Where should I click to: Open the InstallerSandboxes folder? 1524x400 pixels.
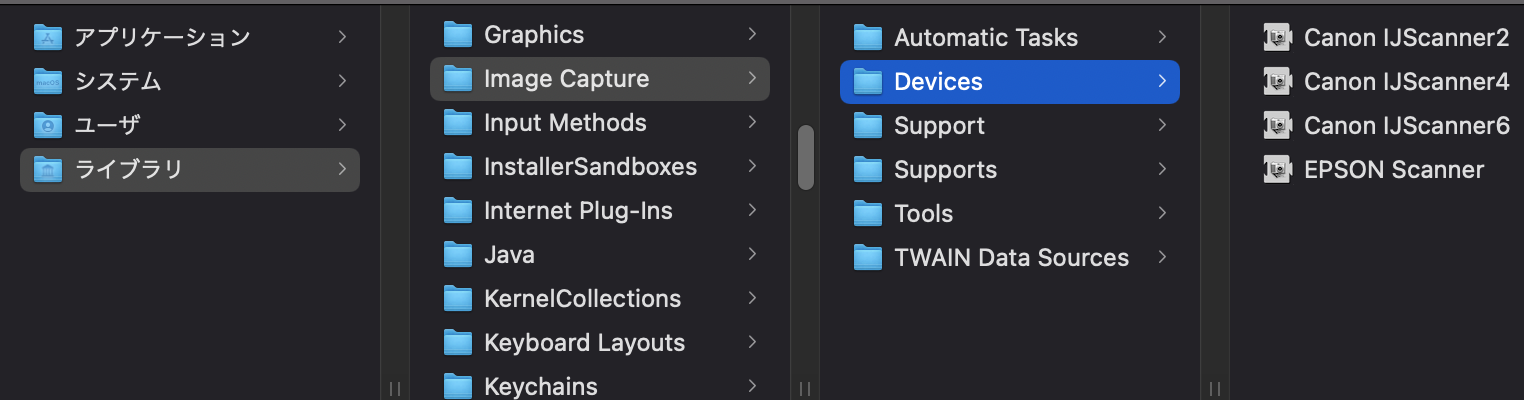(x=589, y=167)
